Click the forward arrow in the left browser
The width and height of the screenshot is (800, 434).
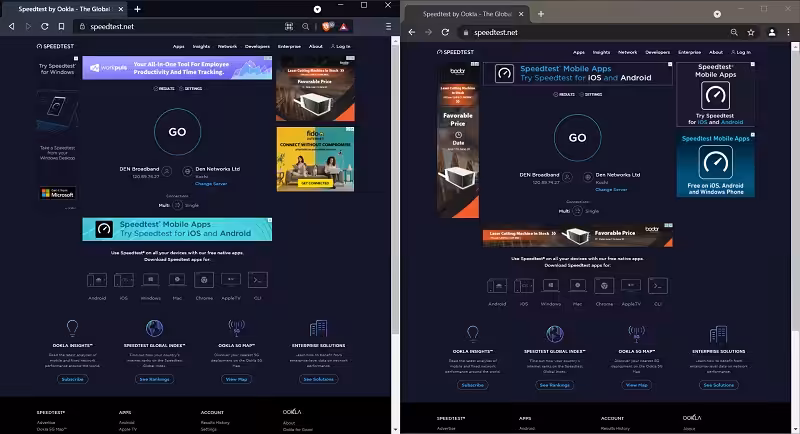click(x=28, y=26)
